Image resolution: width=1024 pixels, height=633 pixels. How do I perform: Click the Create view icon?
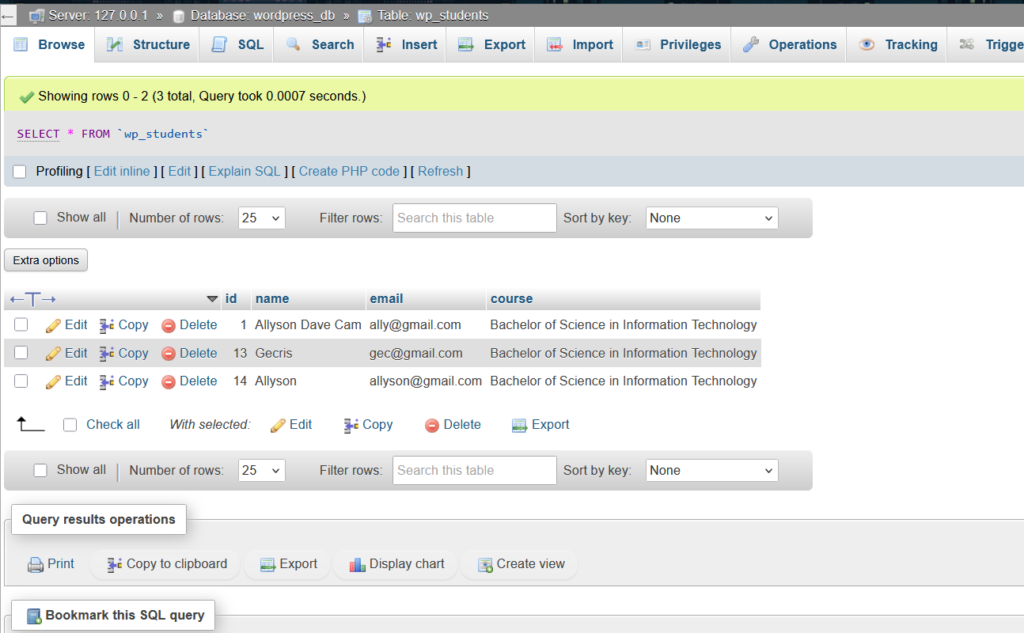click(x=485, y=564)
